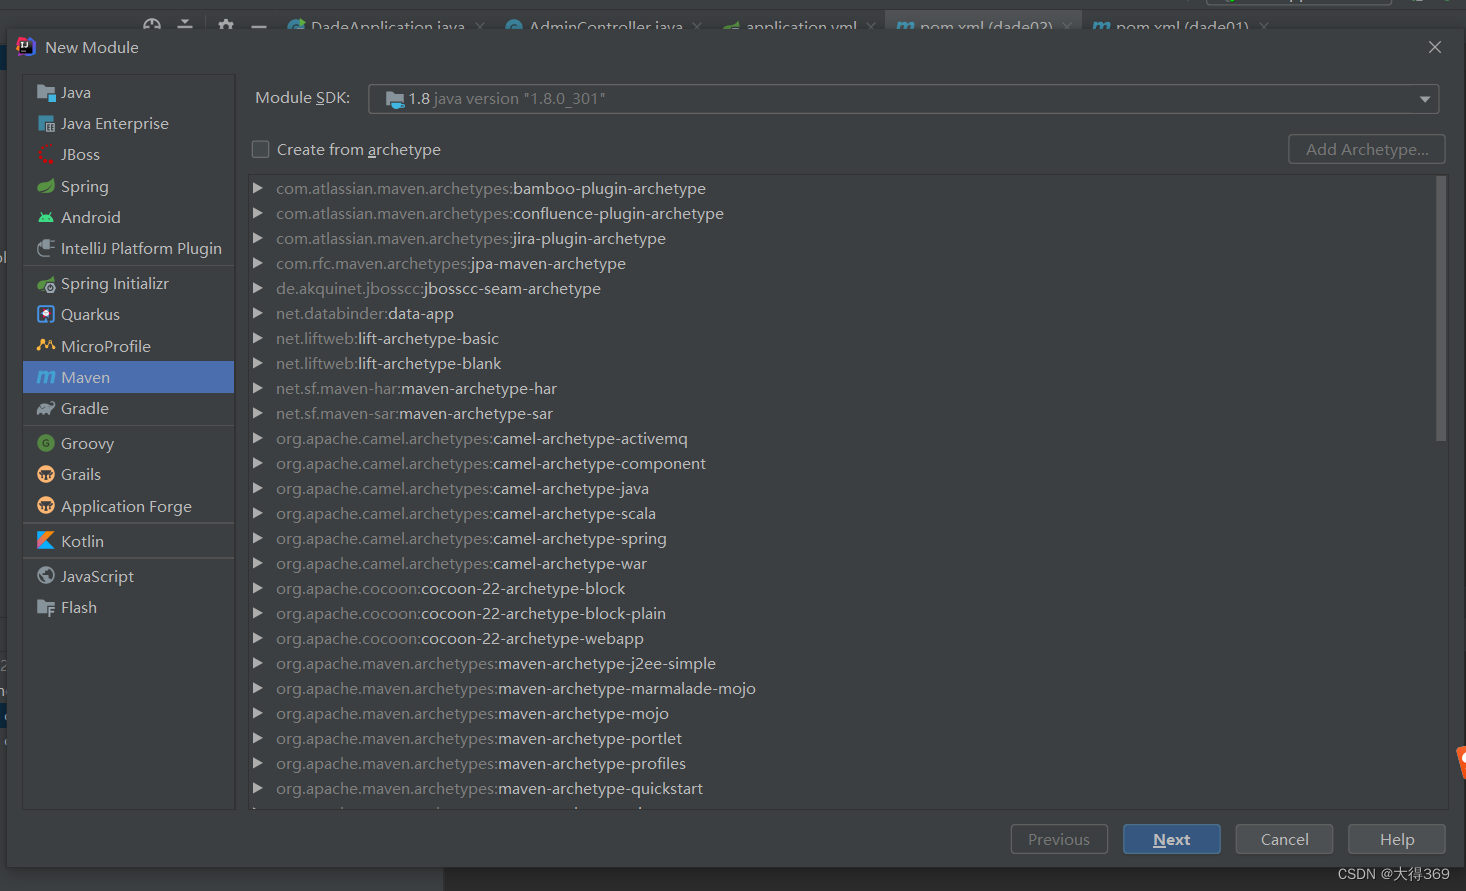Select camel-archetype-scala in list
The height and width of the screenshot is (891, 1466).
pyautogui.click(x=842, y=513)
